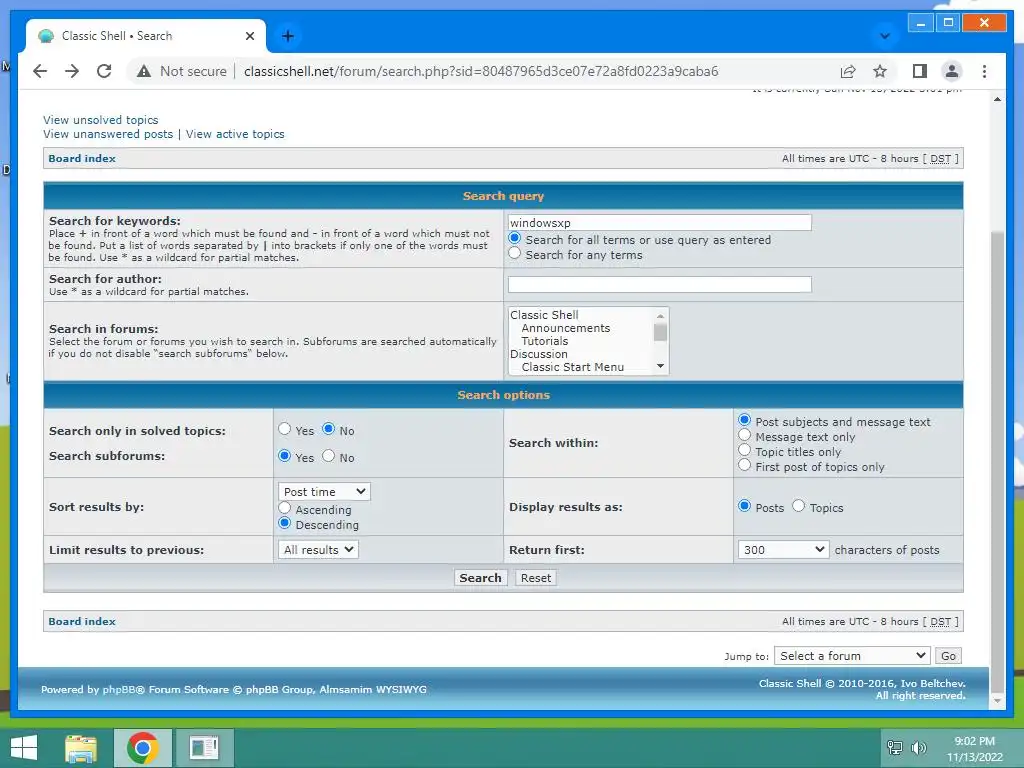This screenshot has height=768, width=1024.
Task: Display results as Posts
Action: (744, 505)
